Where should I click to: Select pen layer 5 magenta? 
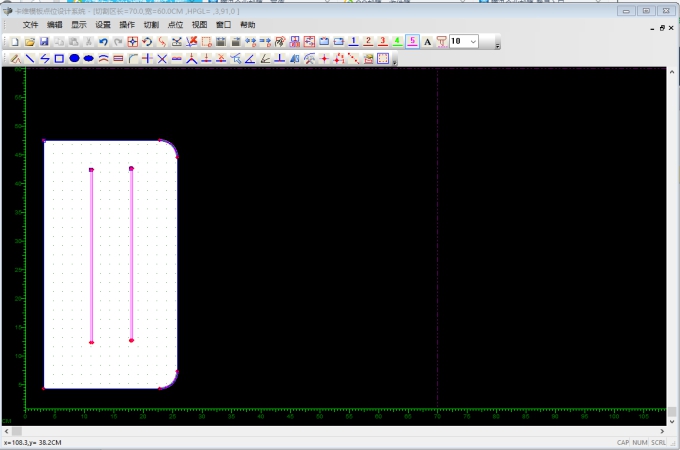[x=412, y=41]
